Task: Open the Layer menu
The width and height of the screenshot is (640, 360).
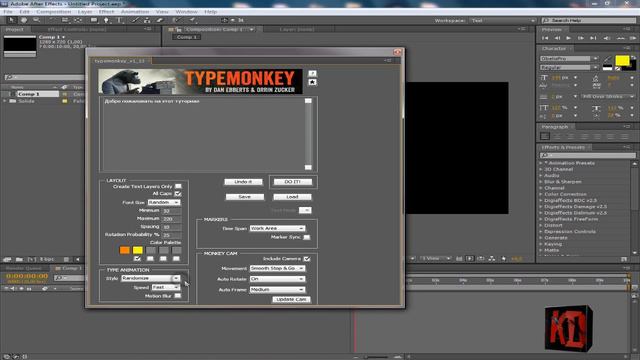Action: 85,12
